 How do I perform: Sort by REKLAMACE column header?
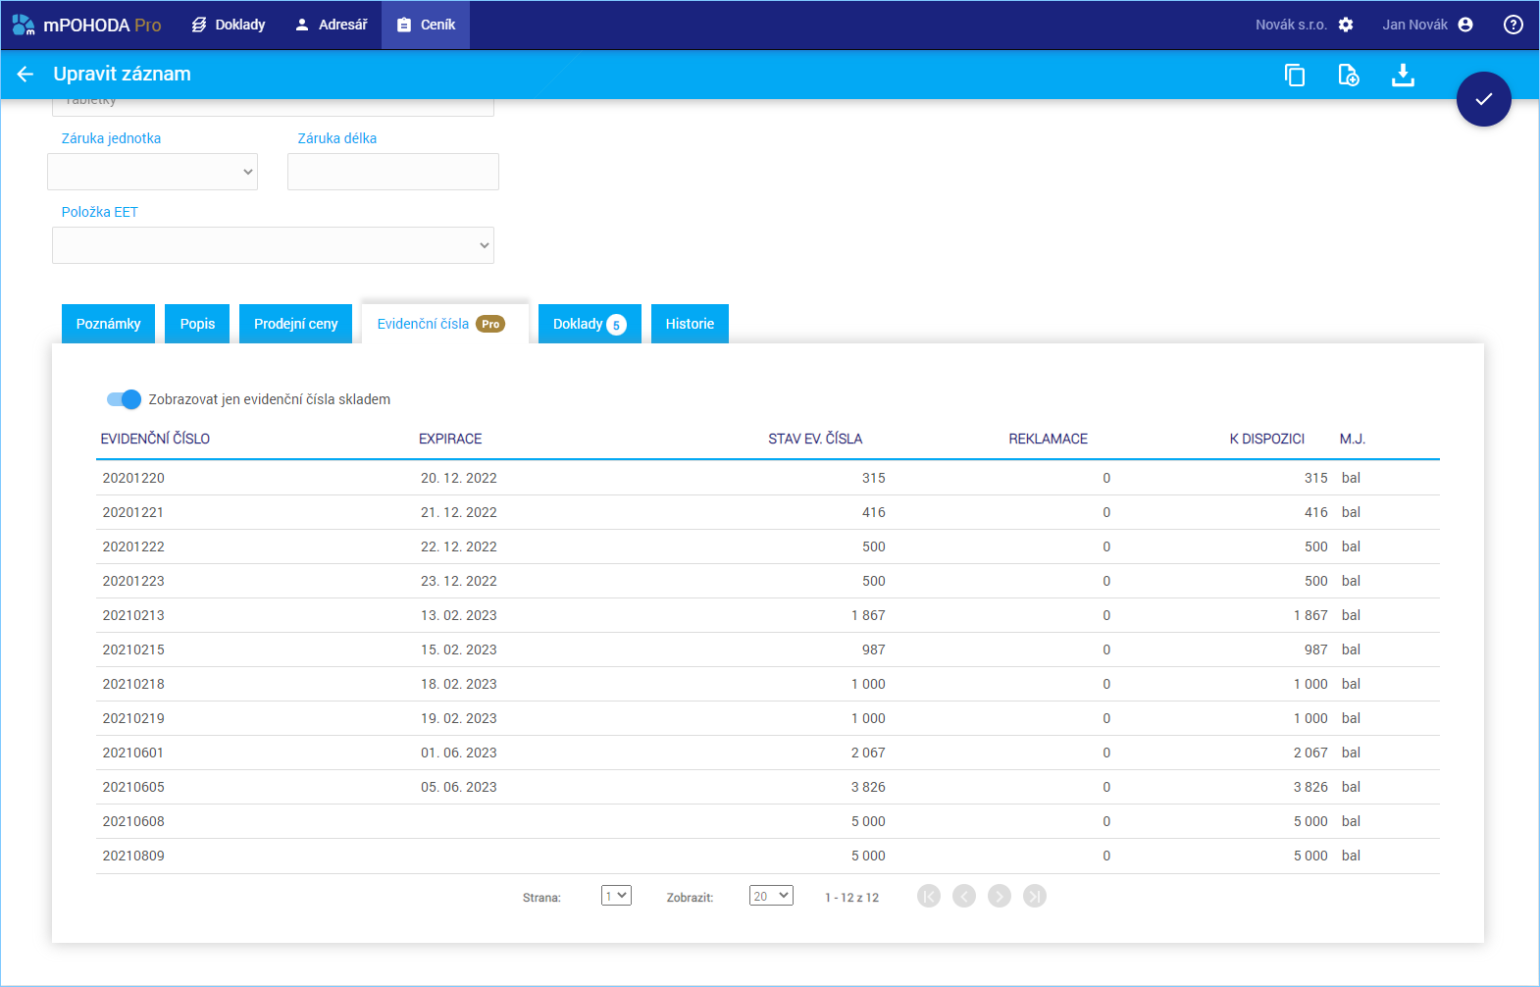click(x=1048, y=439)
